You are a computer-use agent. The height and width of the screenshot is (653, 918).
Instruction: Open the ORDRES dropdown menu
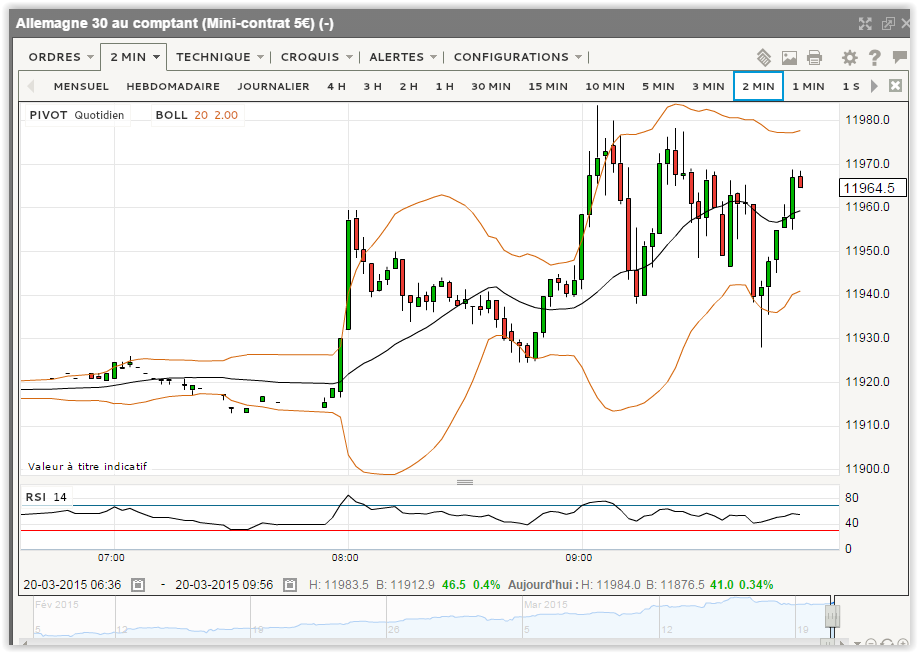coord(61,57)
